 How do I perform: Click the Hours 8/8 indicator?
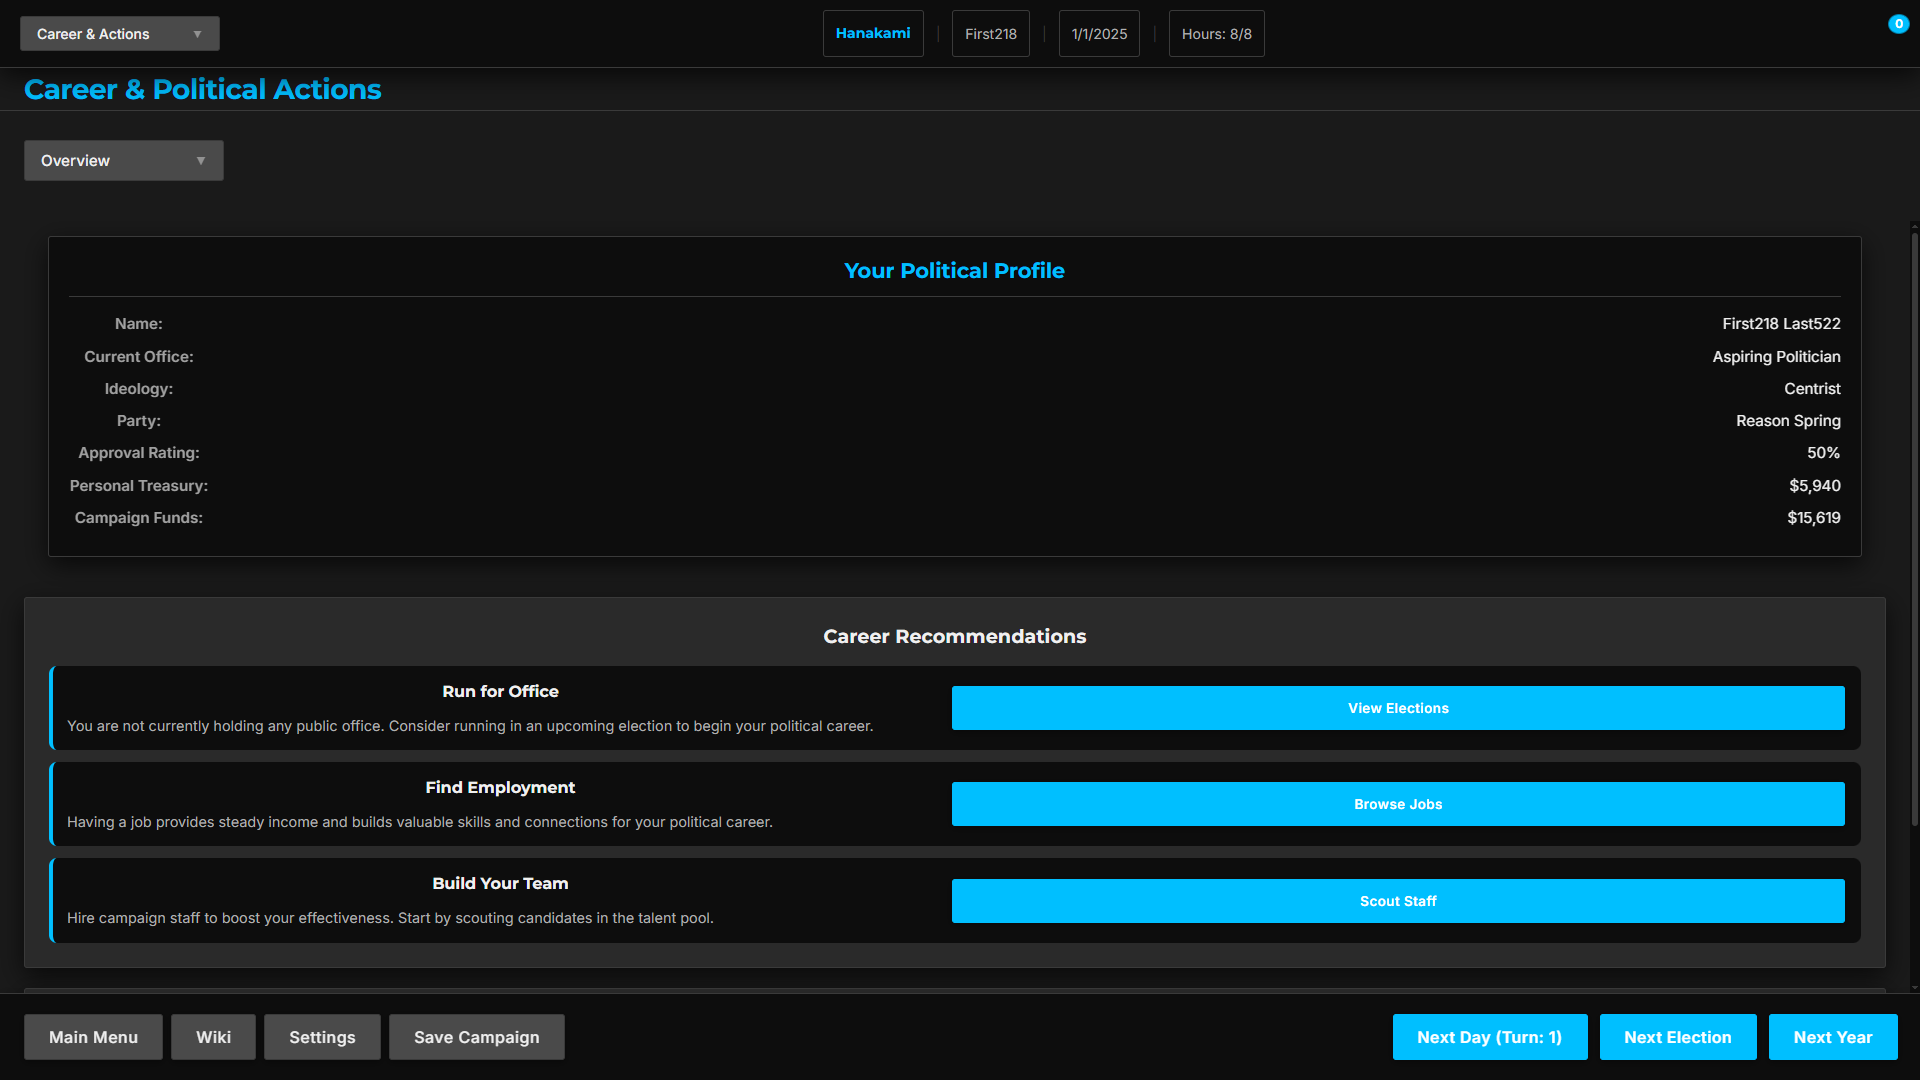(1216, 34)
